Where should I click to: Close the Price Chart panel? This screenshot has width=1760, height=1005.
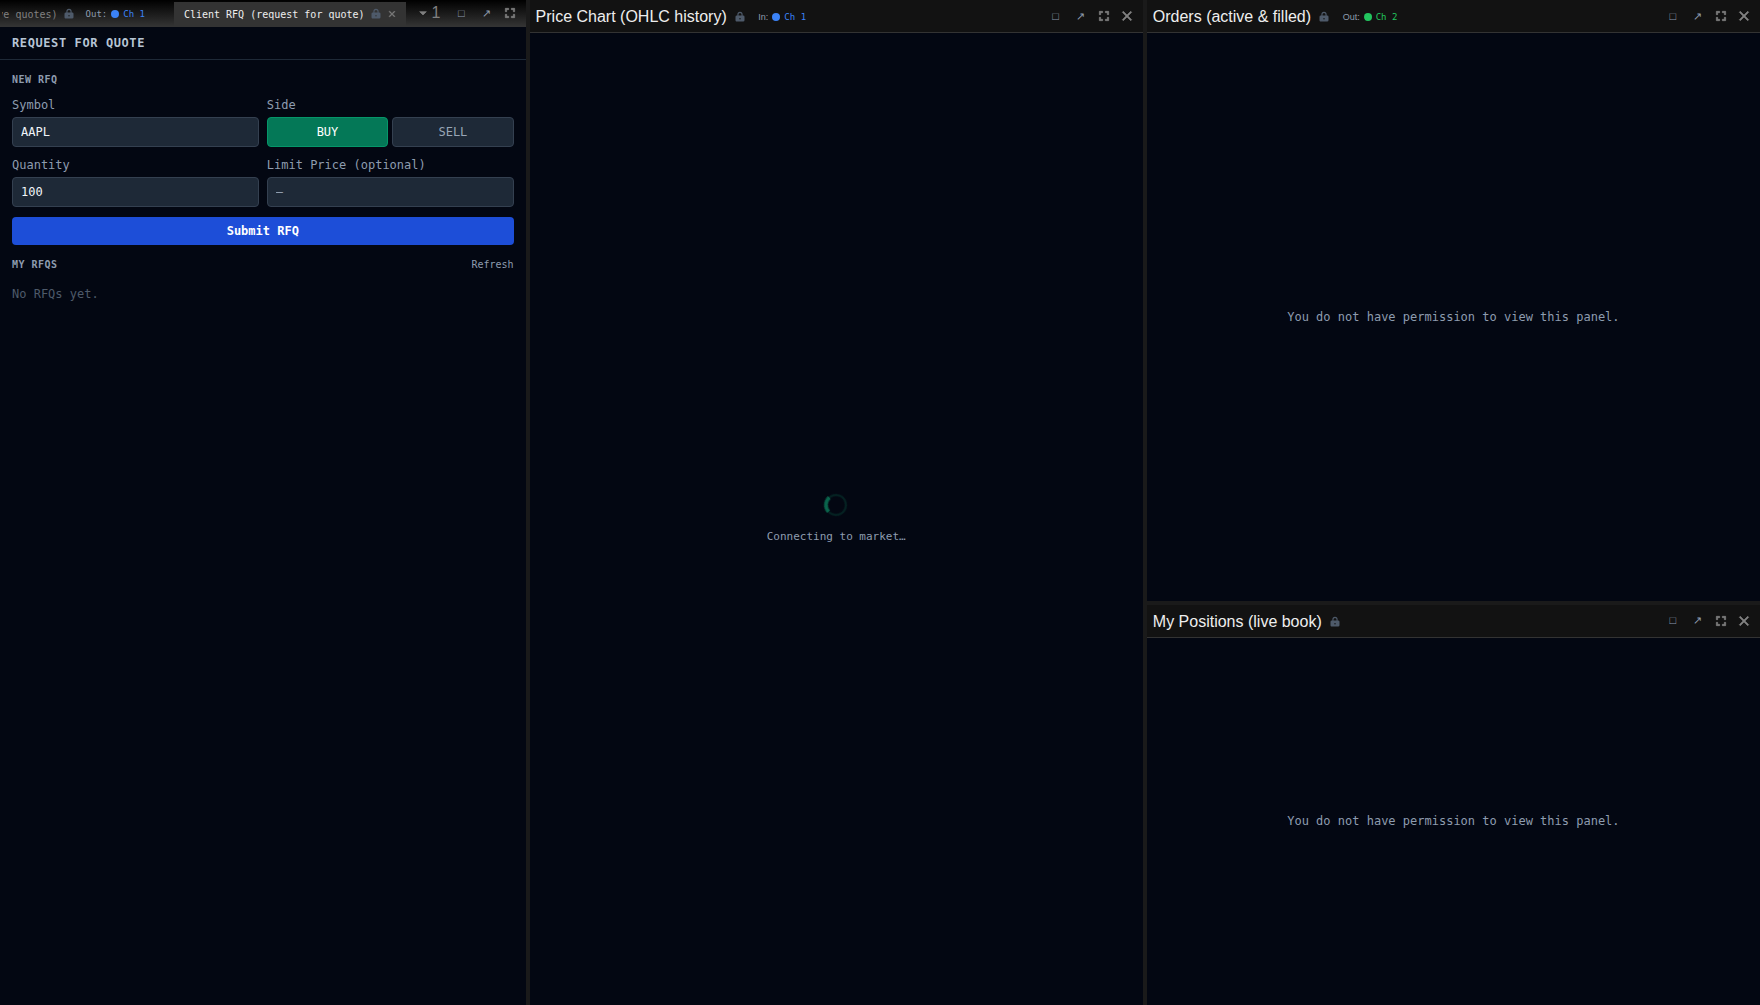(1127, 17)
